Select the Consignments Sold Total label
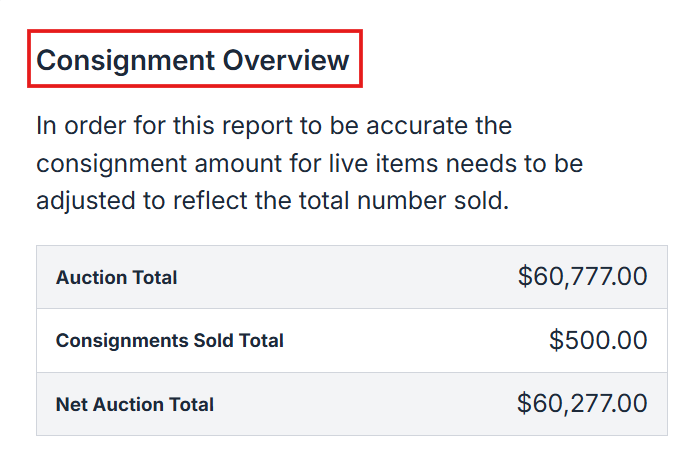Screen dimensions: 680x452 coord(169,341)
